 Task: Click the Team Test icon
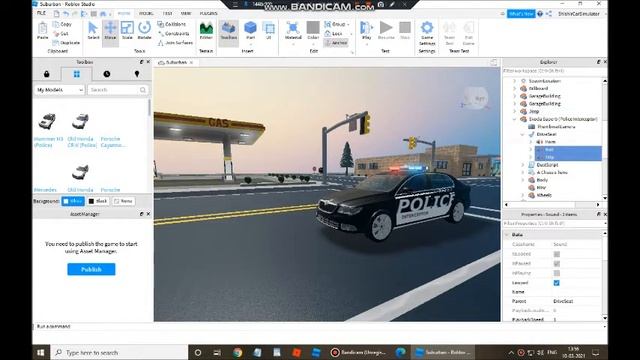tap(449, 33)
